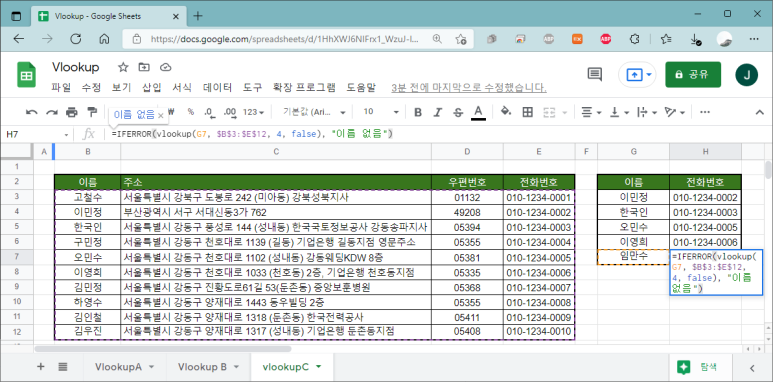Show all sheets list
773x382 pixels.
(63, 366)
